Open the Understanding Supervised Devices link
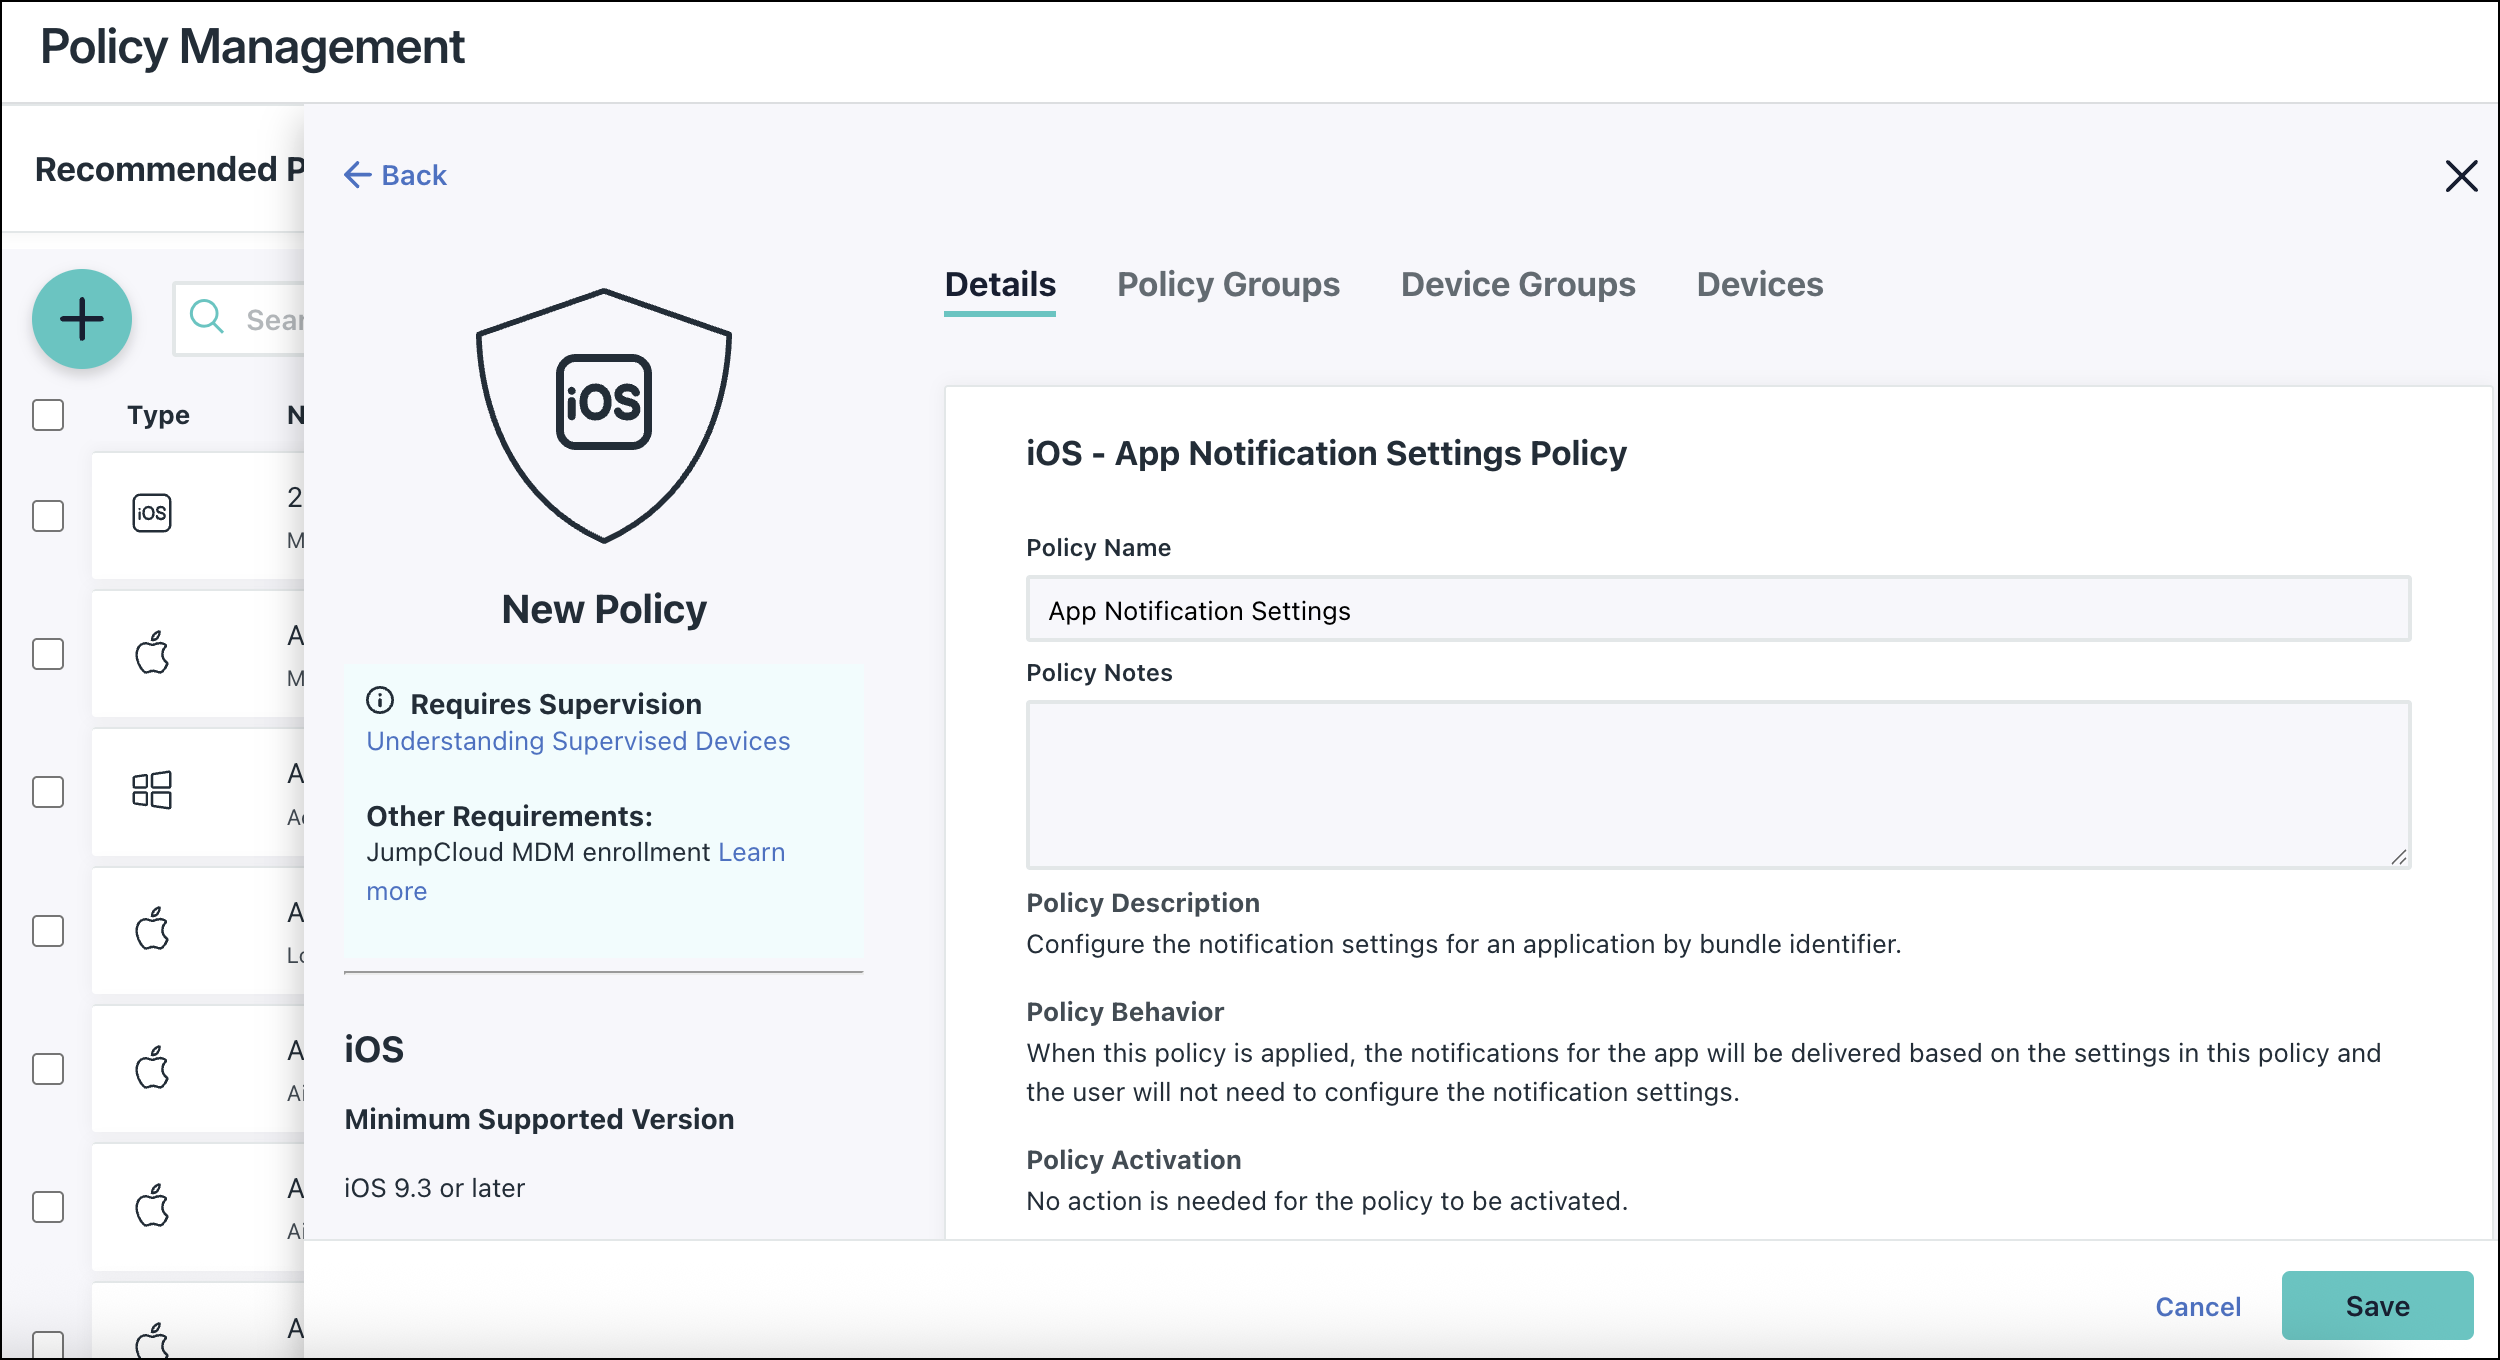This screenshot has width=2500, height=1360. [578, 741]
